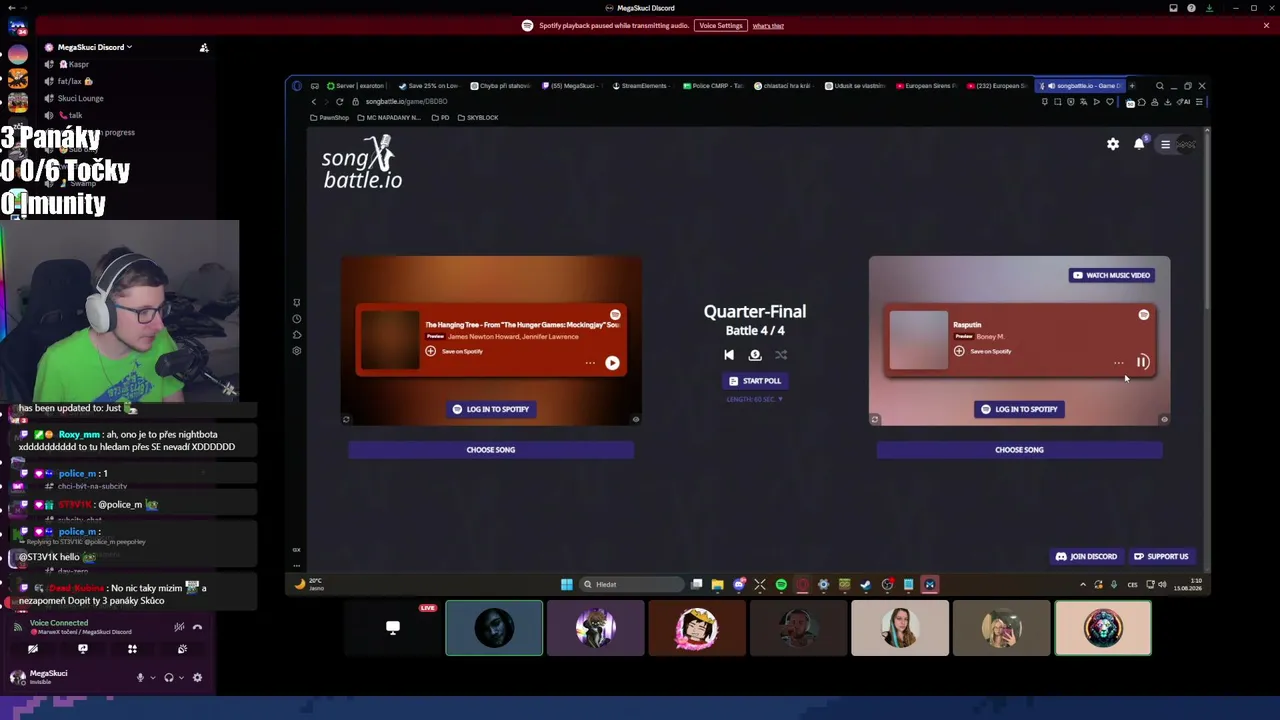Switch to the Server | exaroton browser tab
1280x720 pixels.
point(358,86)
